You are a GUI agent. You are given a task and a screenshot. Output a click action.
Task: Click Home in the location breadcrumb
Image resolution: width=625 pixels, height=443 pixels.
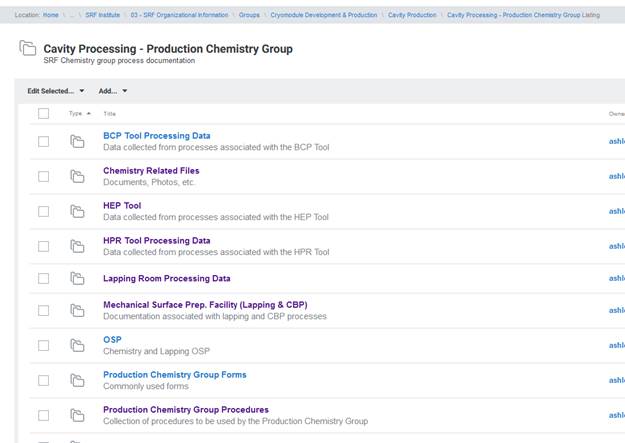51,15
